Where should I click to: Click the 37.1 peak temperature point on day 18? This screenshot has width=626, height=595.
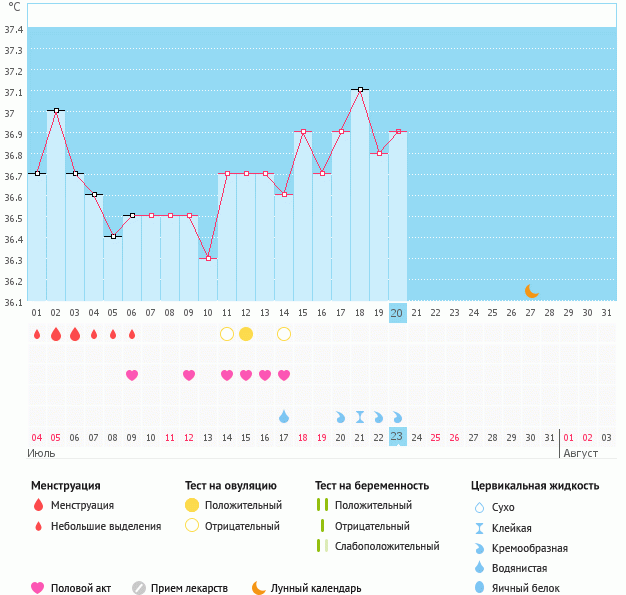coord(360,90)
